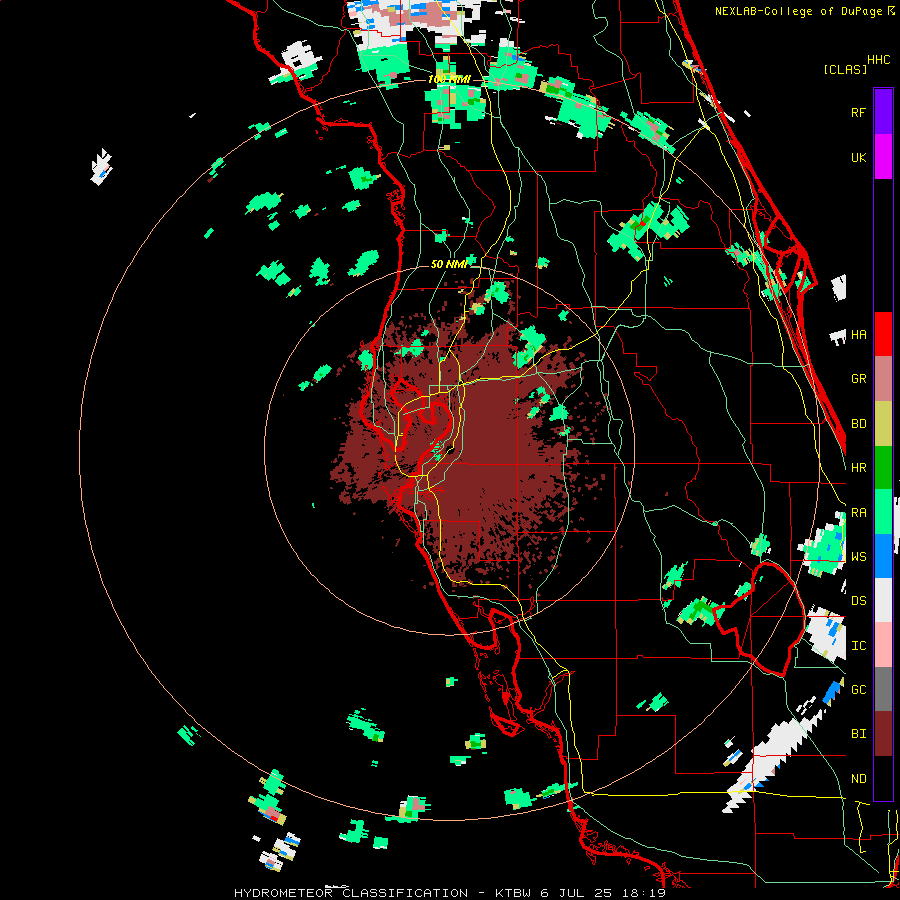Click the blue WS legend color swatch
Image resolution: width=900 pixels, height=900 pixels.
click(883, 556)
